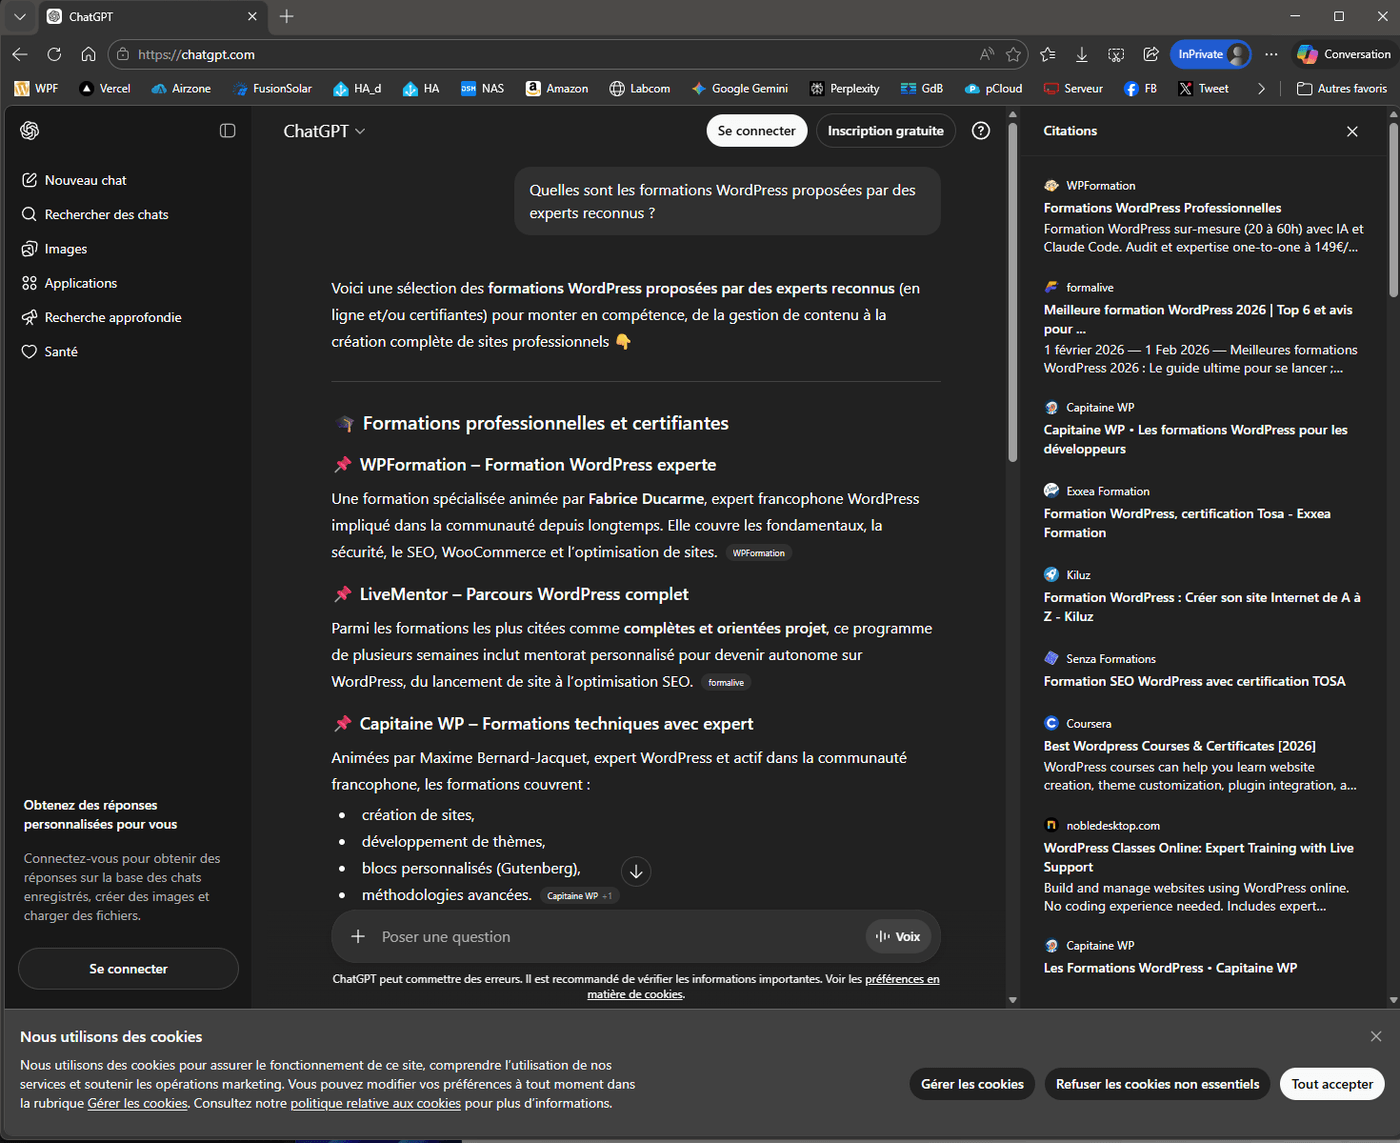Click the scroll-to-bottom arrow
Image resolution: width=1400 pixels, height=1143 pixels.
pos(636,871)
